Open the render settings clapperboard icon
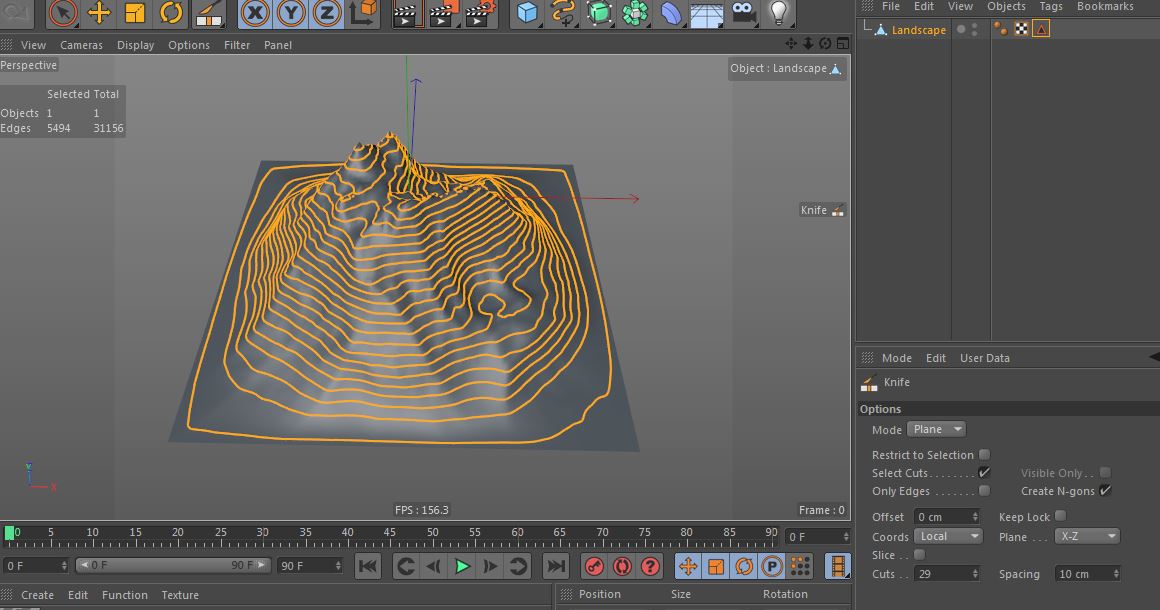Viewport: 1160px width, 610px height. [478, 14]
